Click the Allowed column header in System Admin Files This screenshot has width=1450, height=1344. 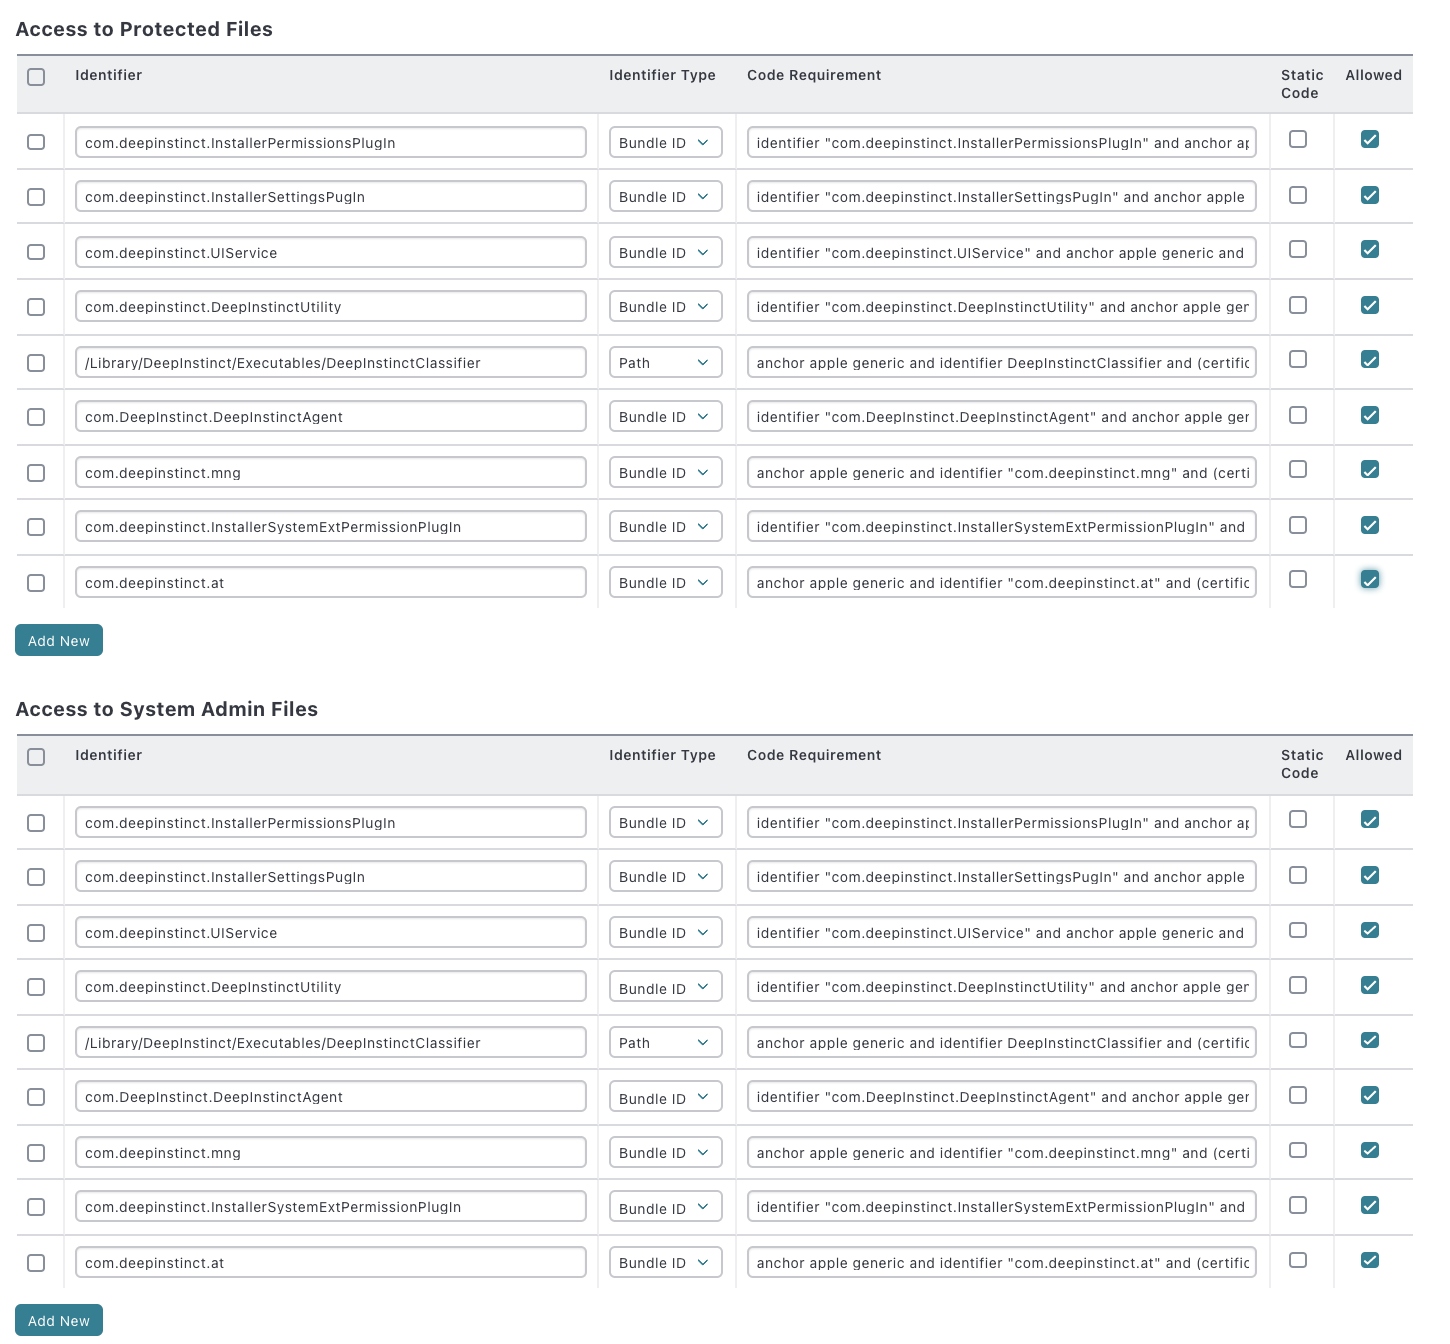pos(1373,755)
